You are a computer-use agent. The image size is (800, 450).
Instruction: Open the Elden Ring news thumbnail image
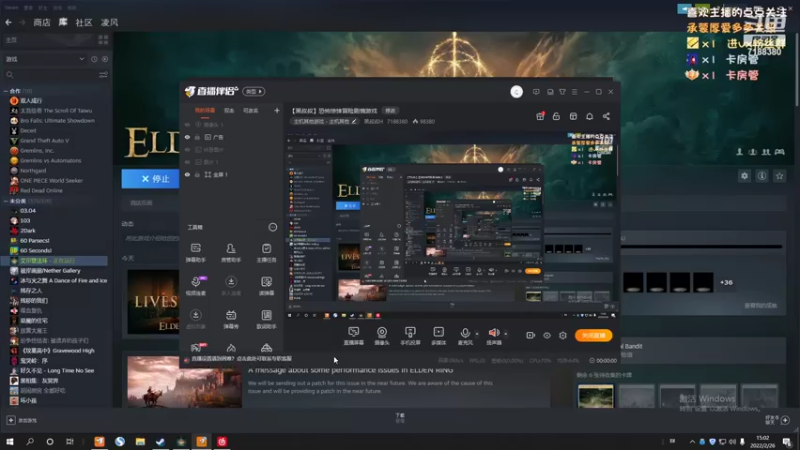point(184,381)
